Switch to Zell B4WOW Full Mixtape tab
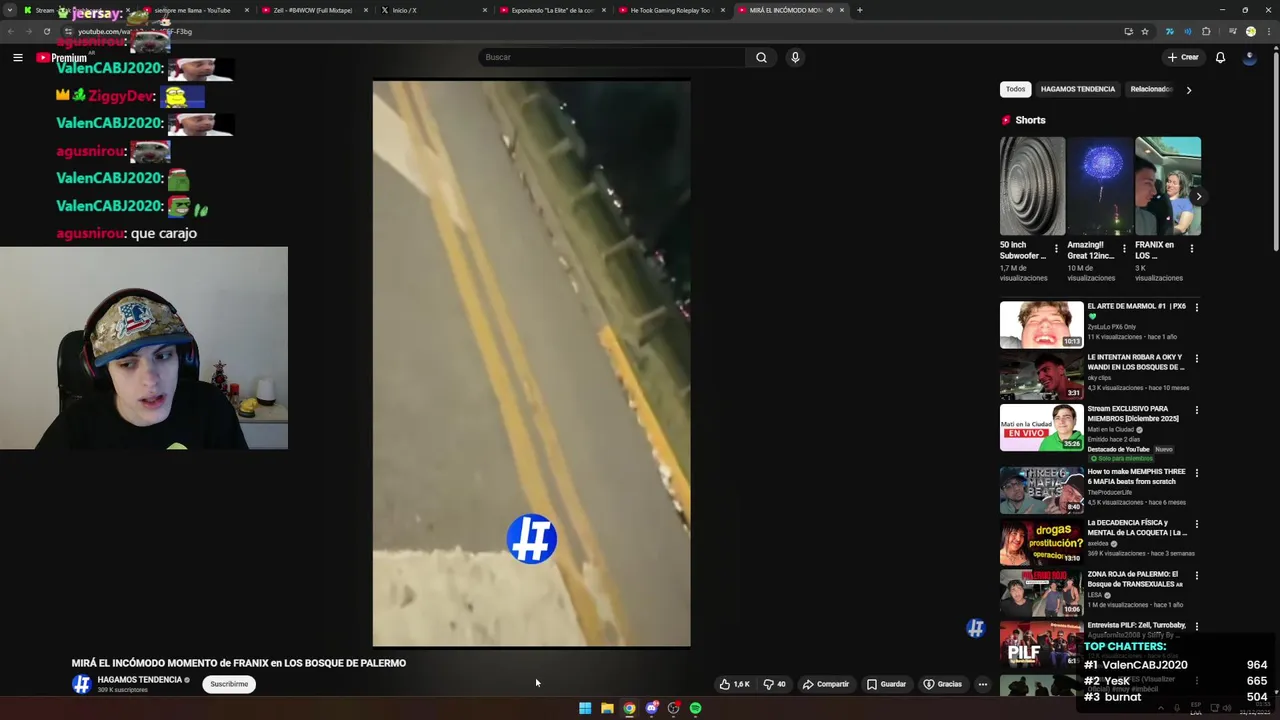 click(314, 10)
